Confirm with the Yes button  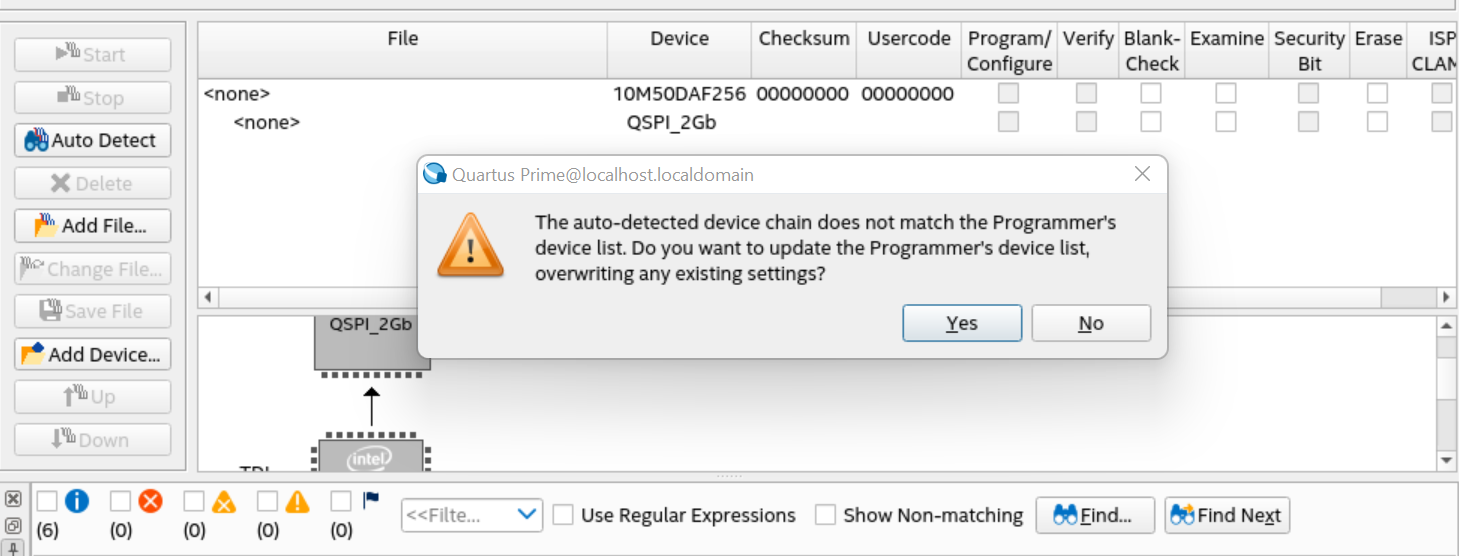point(962,323)
